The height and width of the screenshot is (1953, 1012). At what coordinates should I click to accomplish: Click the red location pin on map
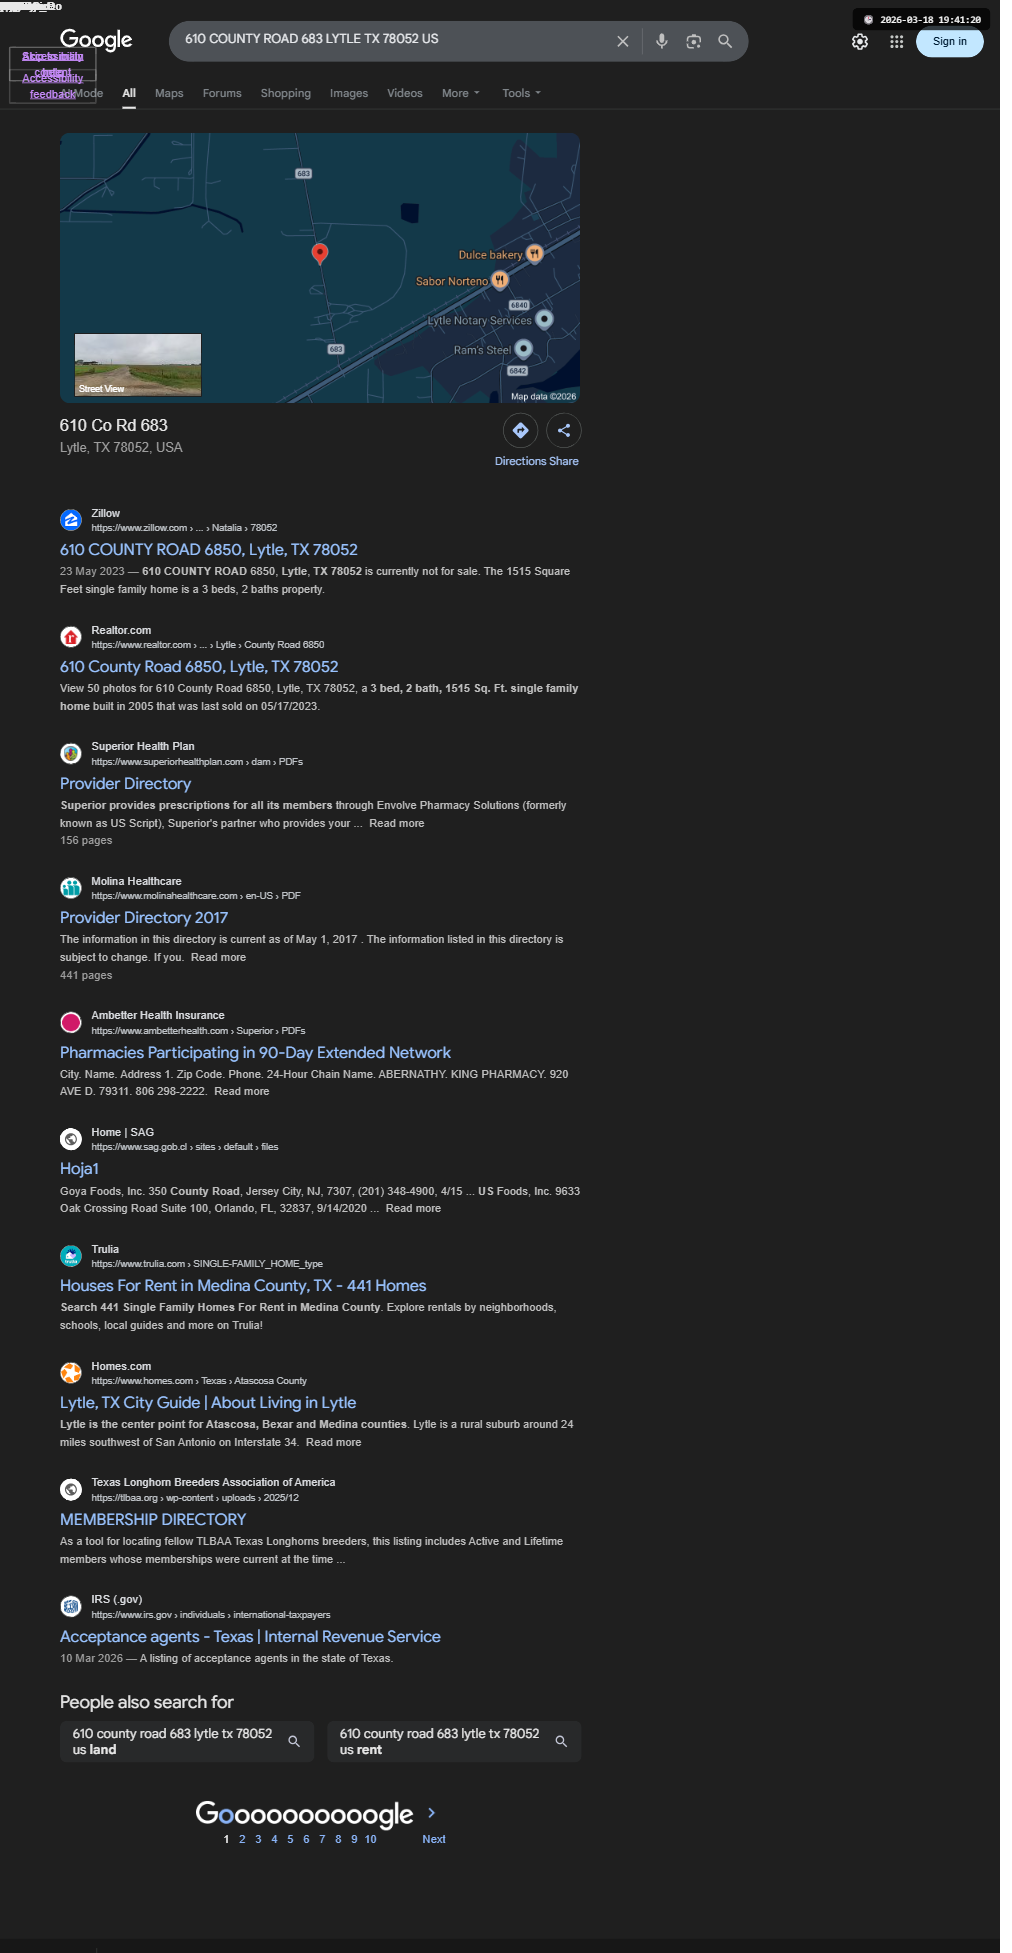(x=320, y=253)
